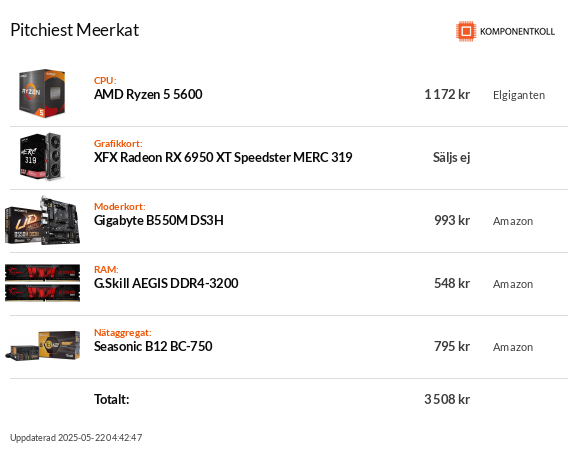This screenshot has height=451, width=577.
Task: Open the Amazon link for the RAM
Action: point(513,284)
